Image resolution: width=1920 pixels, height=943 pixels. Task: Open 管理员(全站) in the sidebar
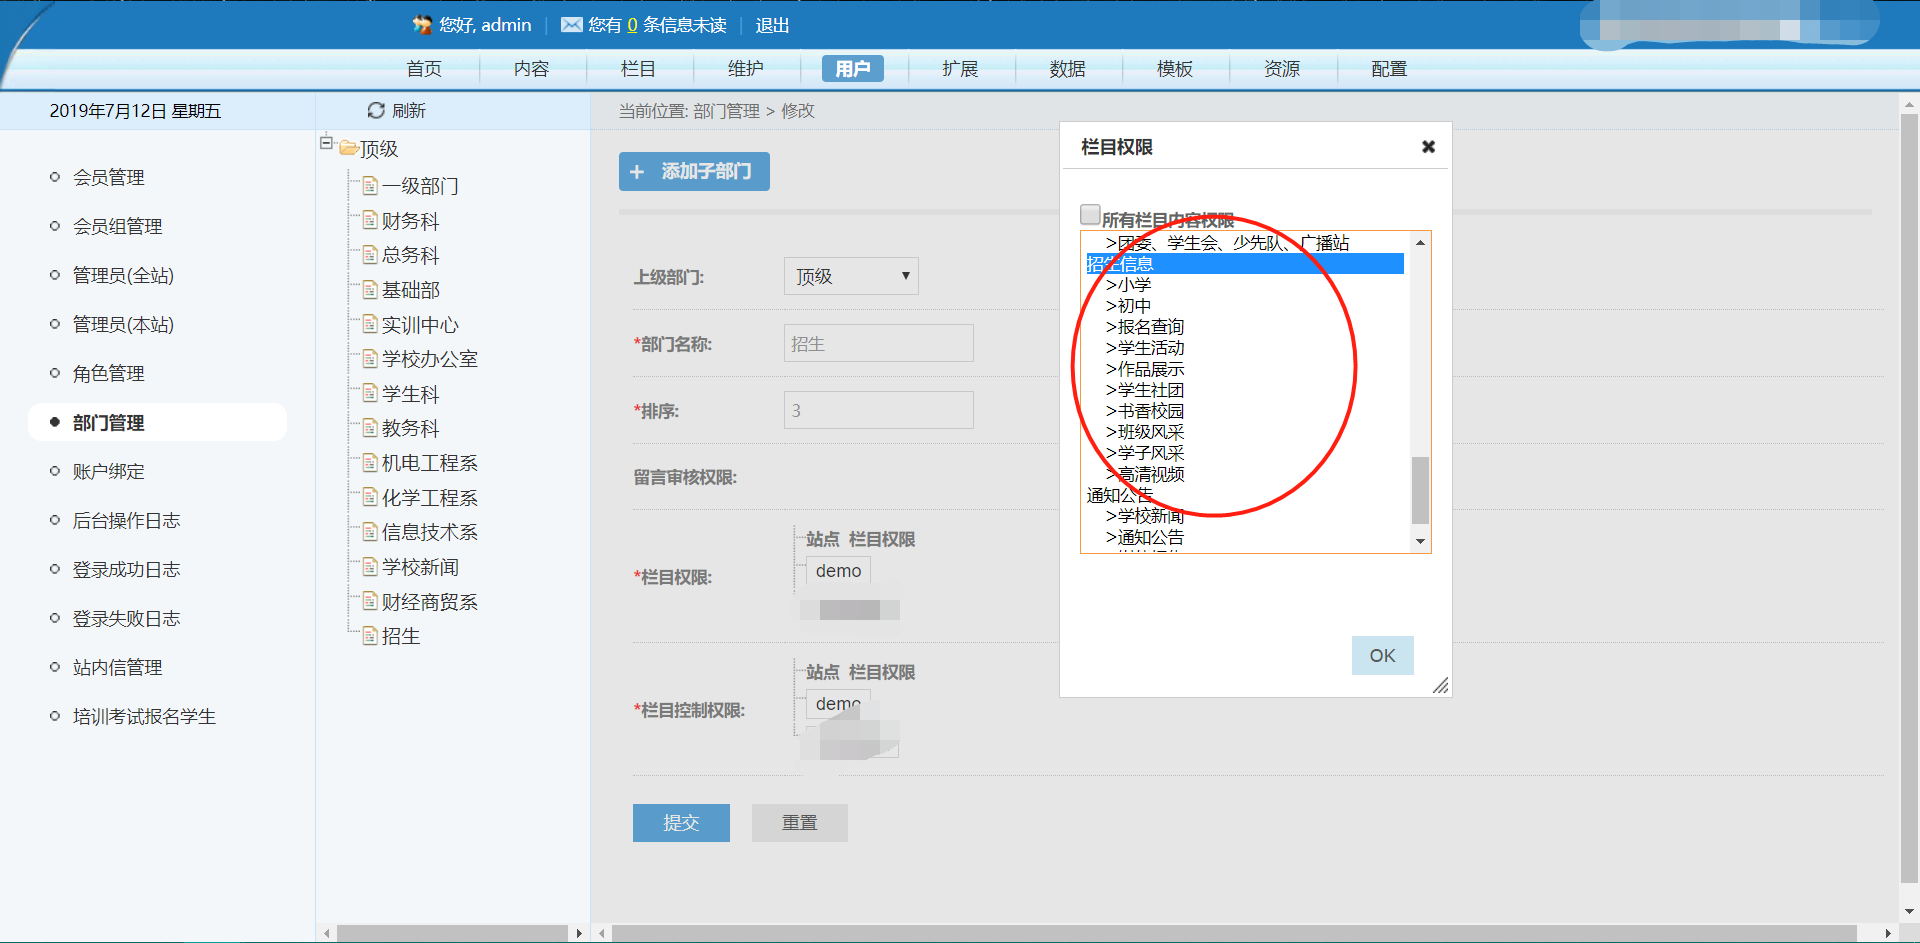click(x=124, y=275)
